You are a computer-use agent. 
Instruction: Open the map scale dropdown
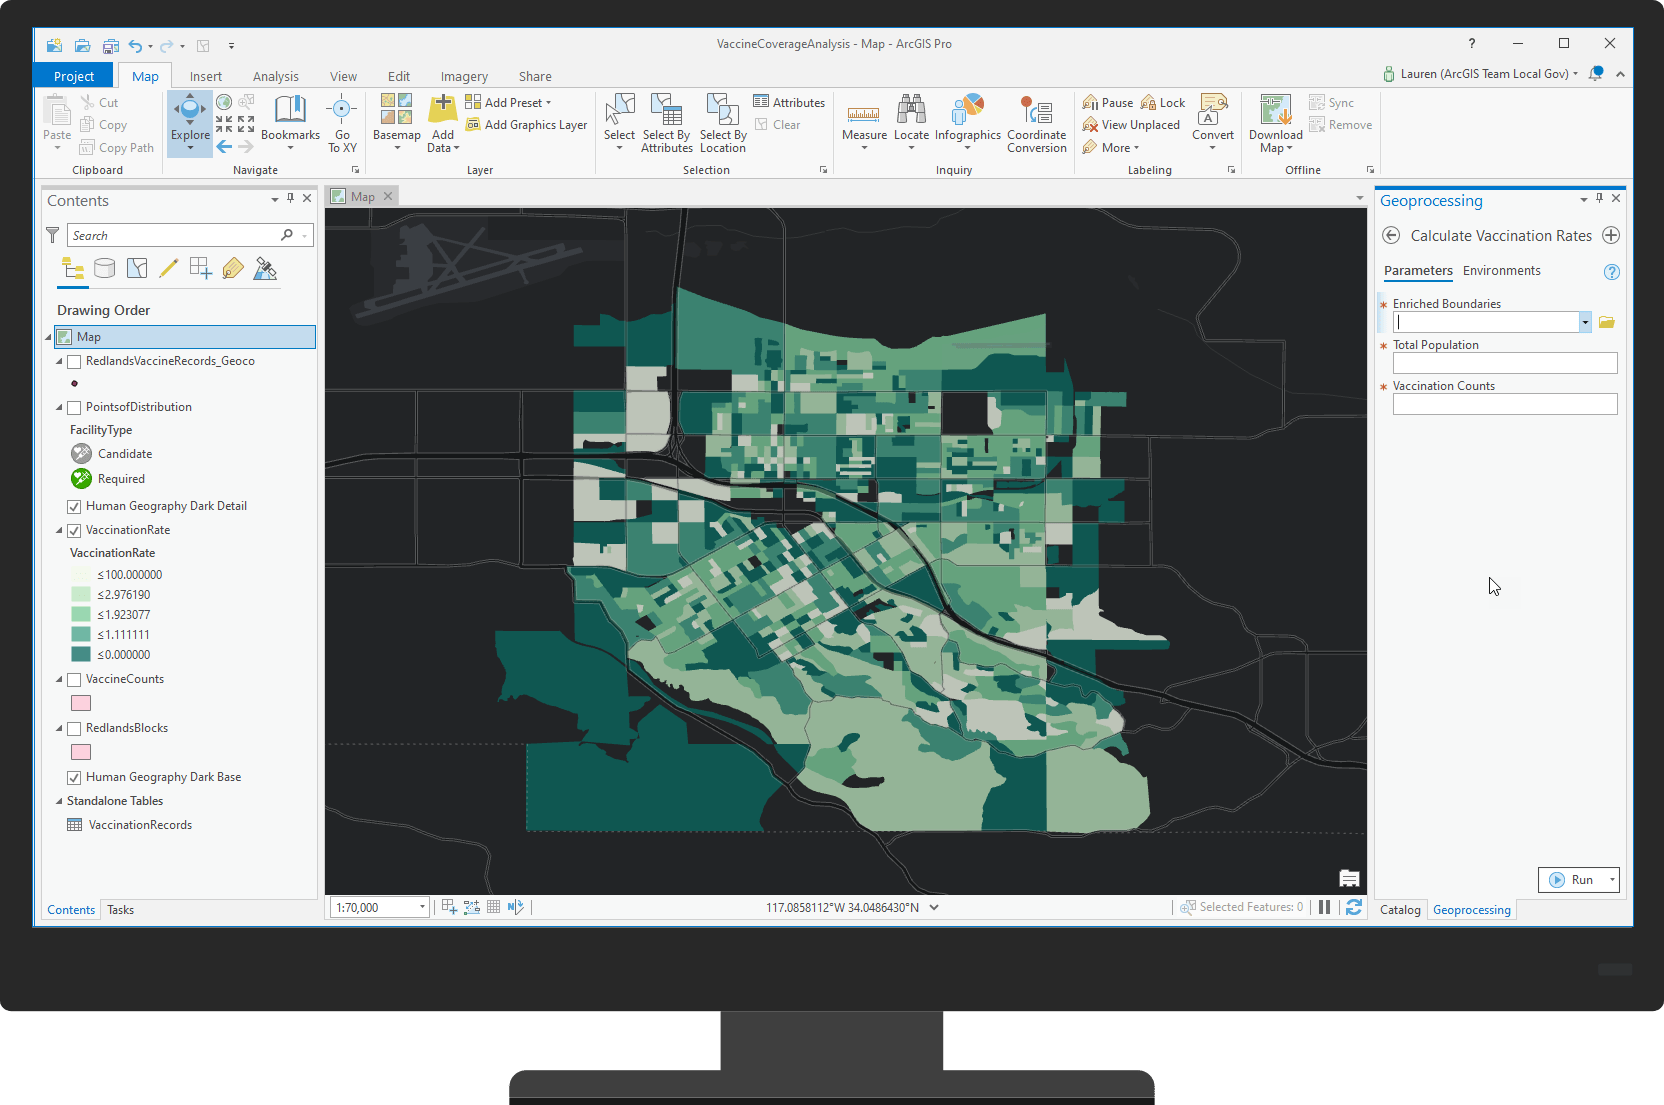422,907
